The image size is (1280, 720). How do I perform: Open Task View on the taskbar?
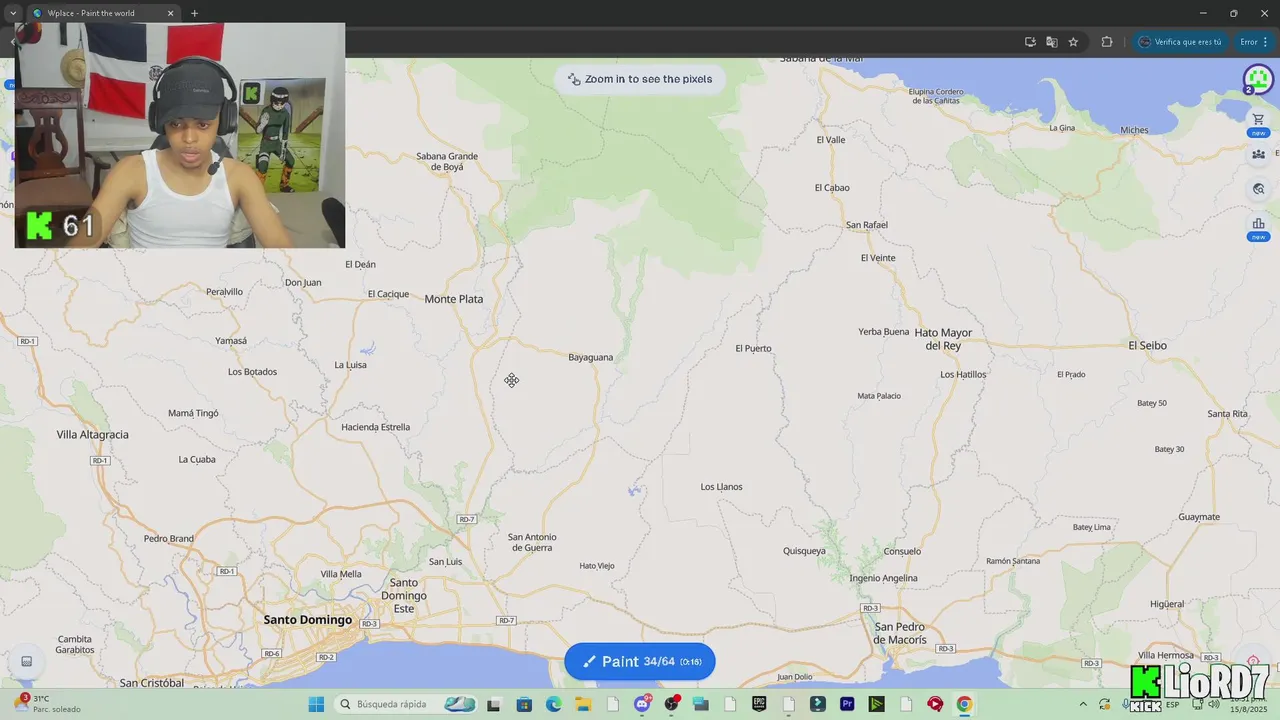[x=493, y=704]
